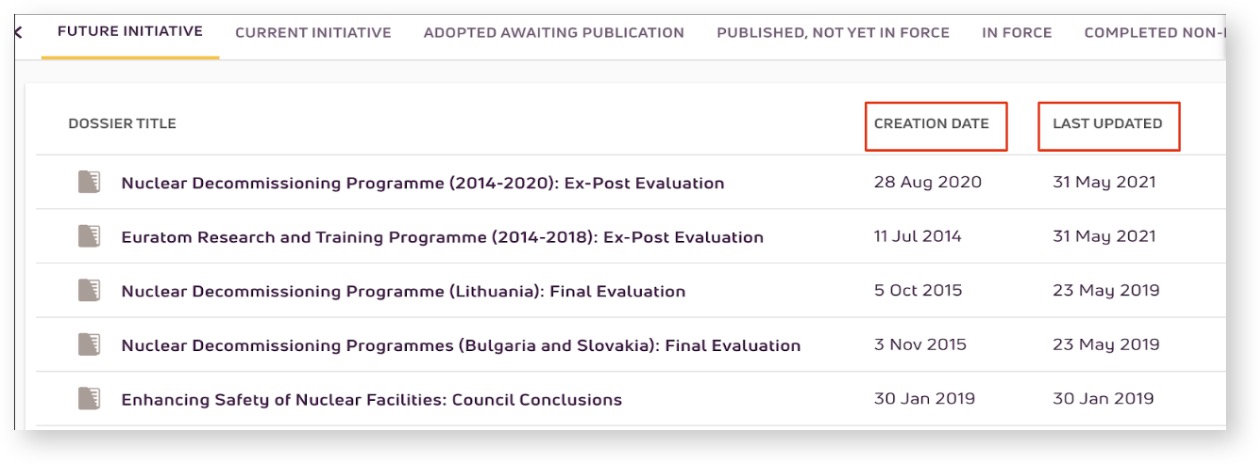Click the Bulgaria and Slovakia dossier icon
Screen dimensions: 1260x464
tap(90, 344)
